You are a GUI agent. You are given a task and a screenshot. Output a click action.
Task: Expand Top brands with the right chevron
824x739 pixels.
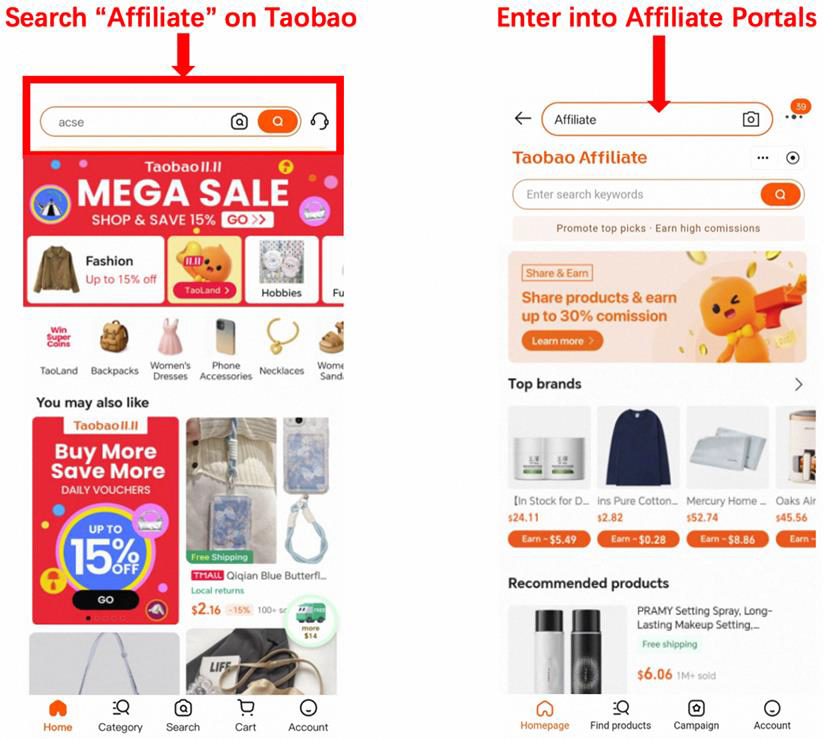coord(798,385)
